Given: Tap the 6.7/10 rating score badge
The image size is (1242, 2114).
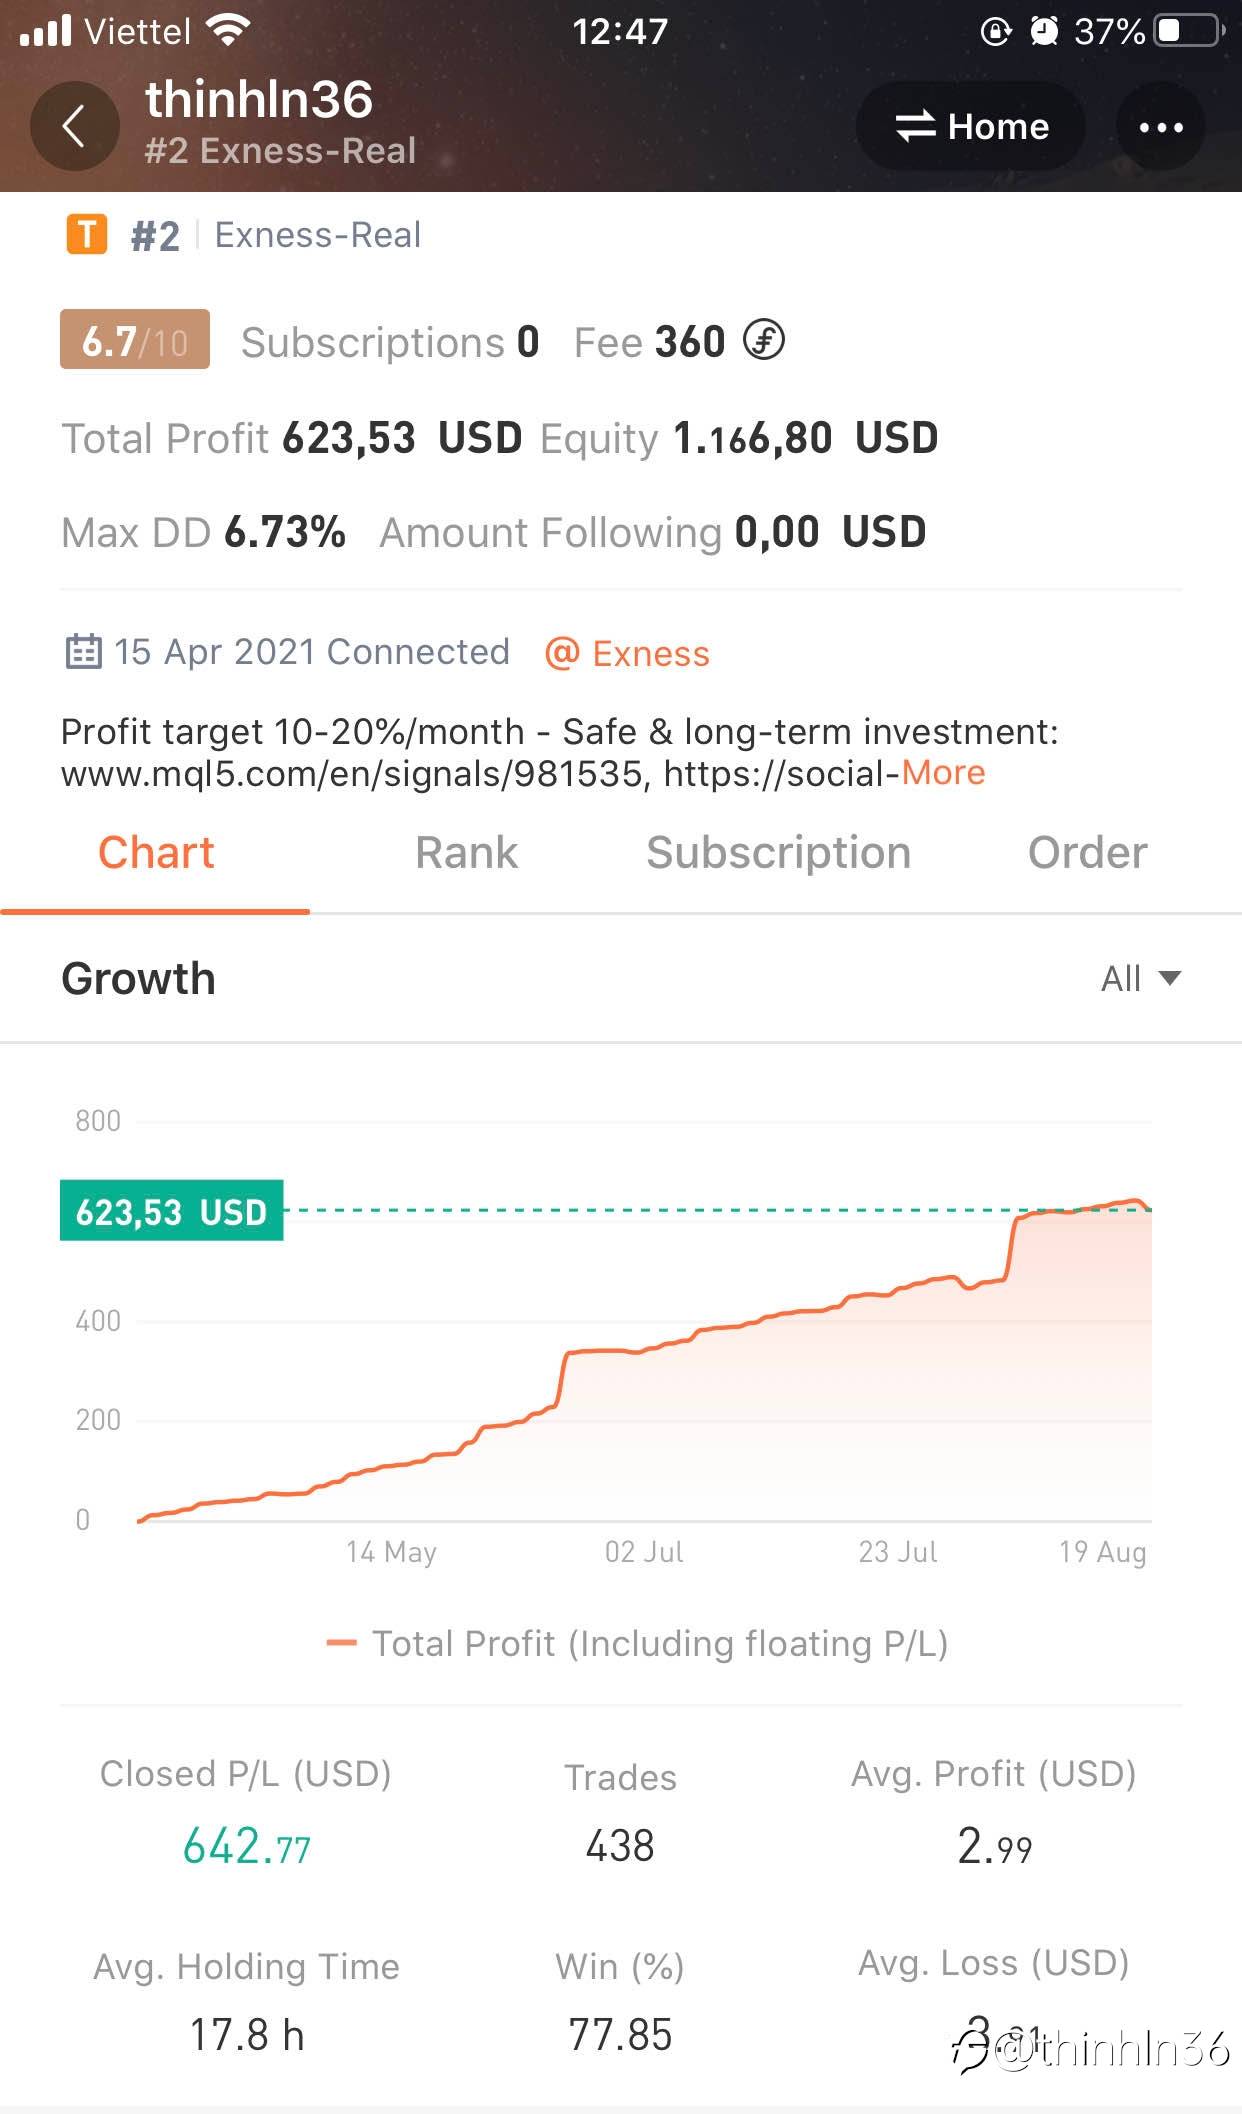Looking at the screenshot, I should tap(135, 341).
